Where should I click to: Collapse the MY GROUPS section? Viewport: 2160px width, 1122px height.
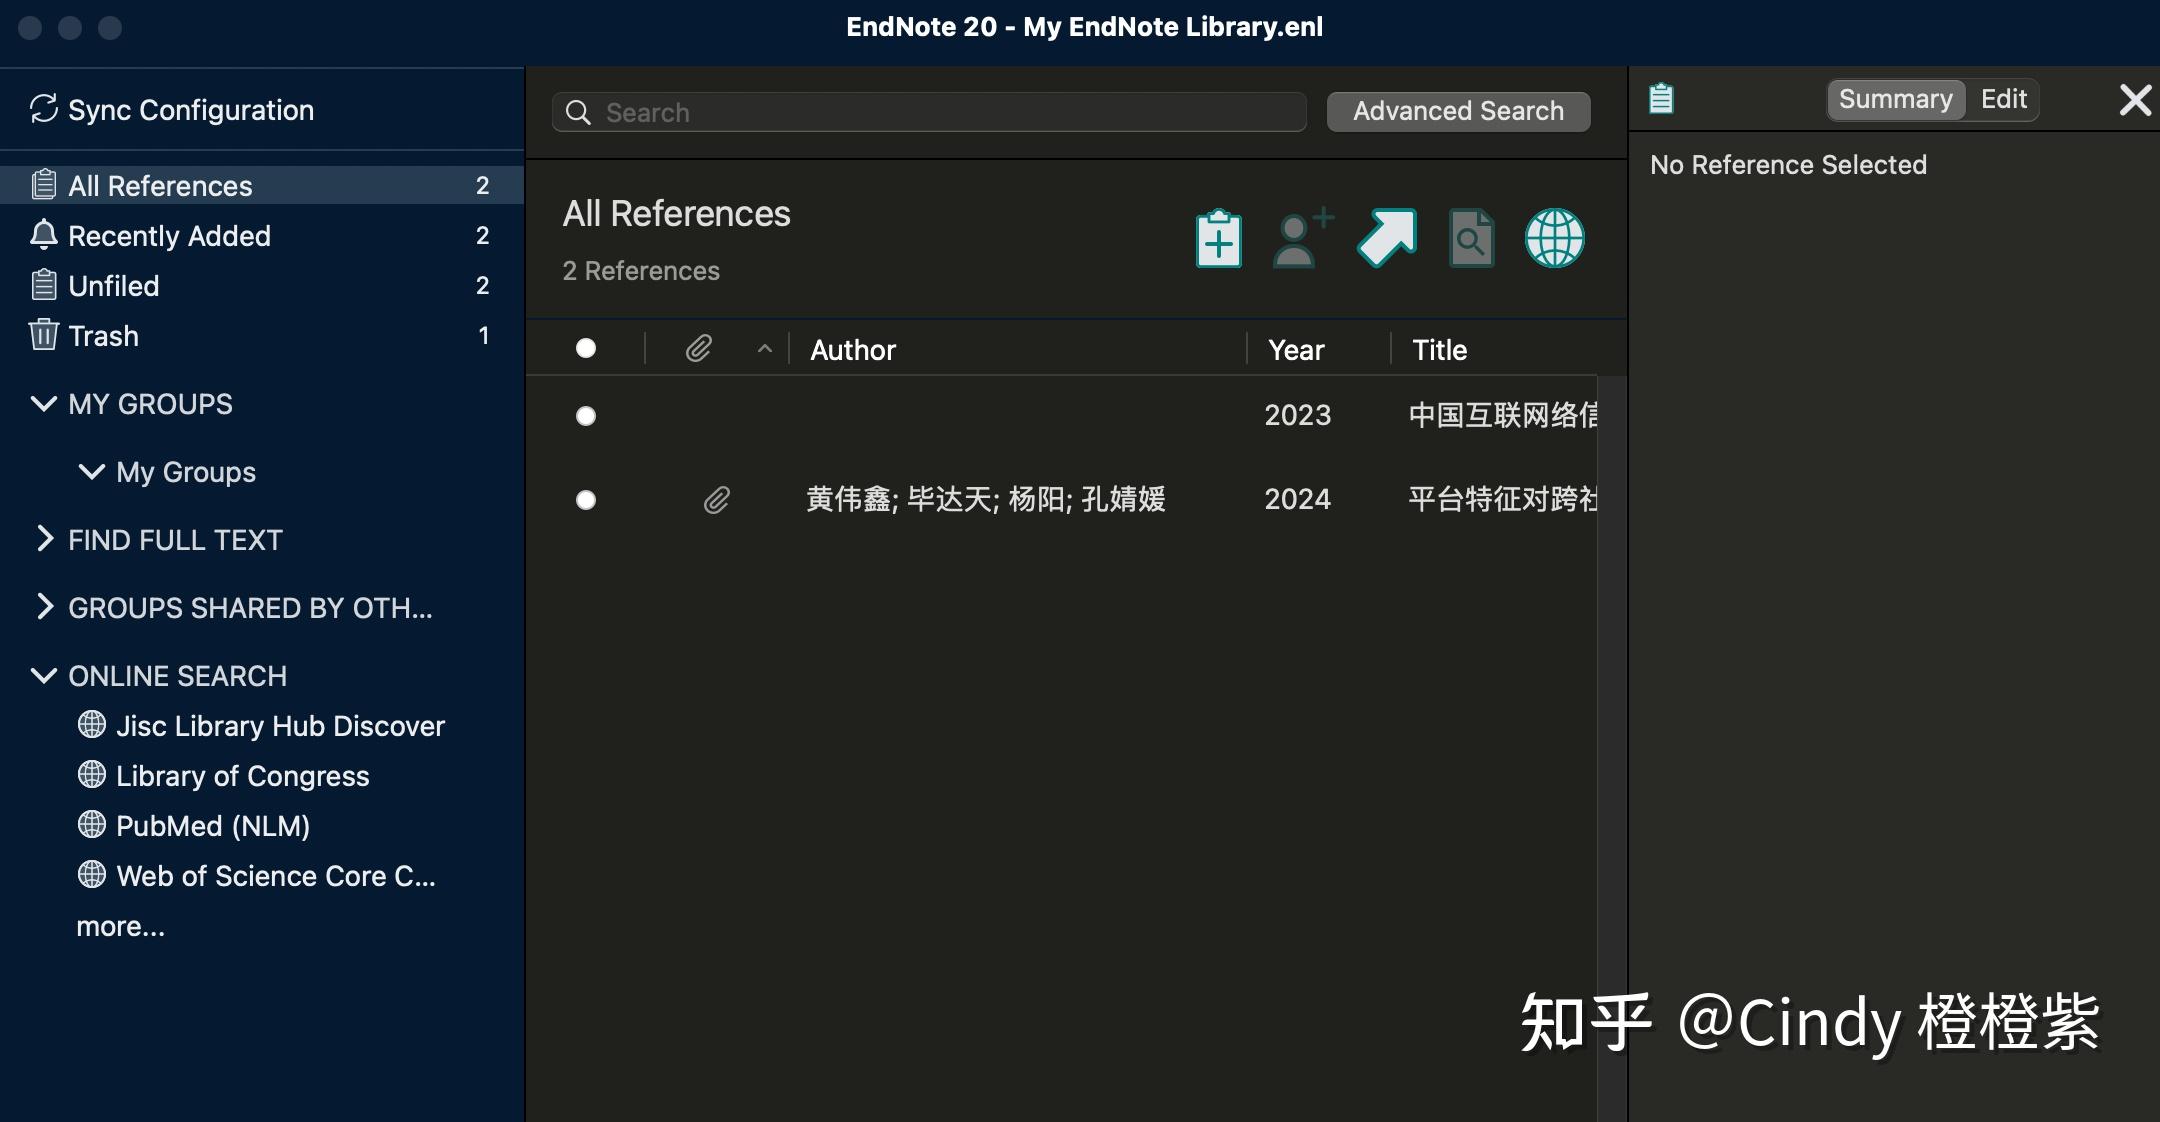coord(42,404)
